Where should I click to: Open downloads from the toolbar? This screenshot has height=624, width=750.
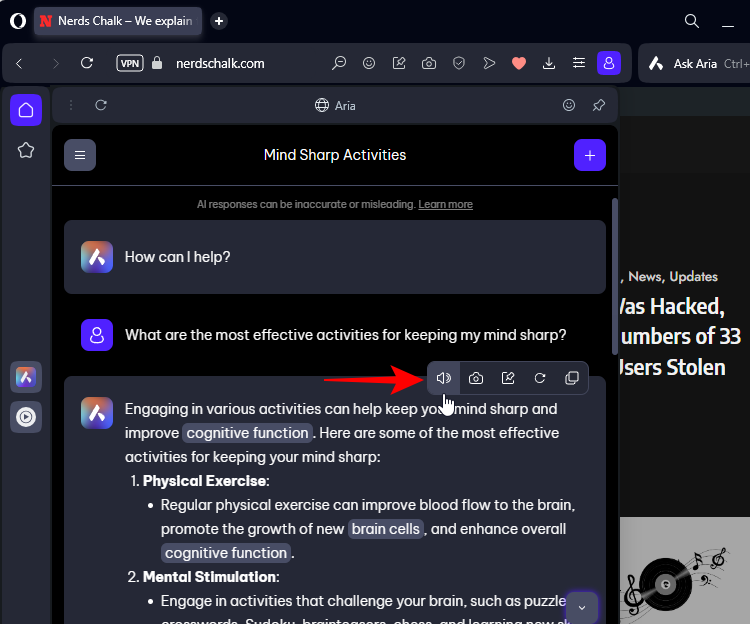pyautogui.click(x=548, y=63)
